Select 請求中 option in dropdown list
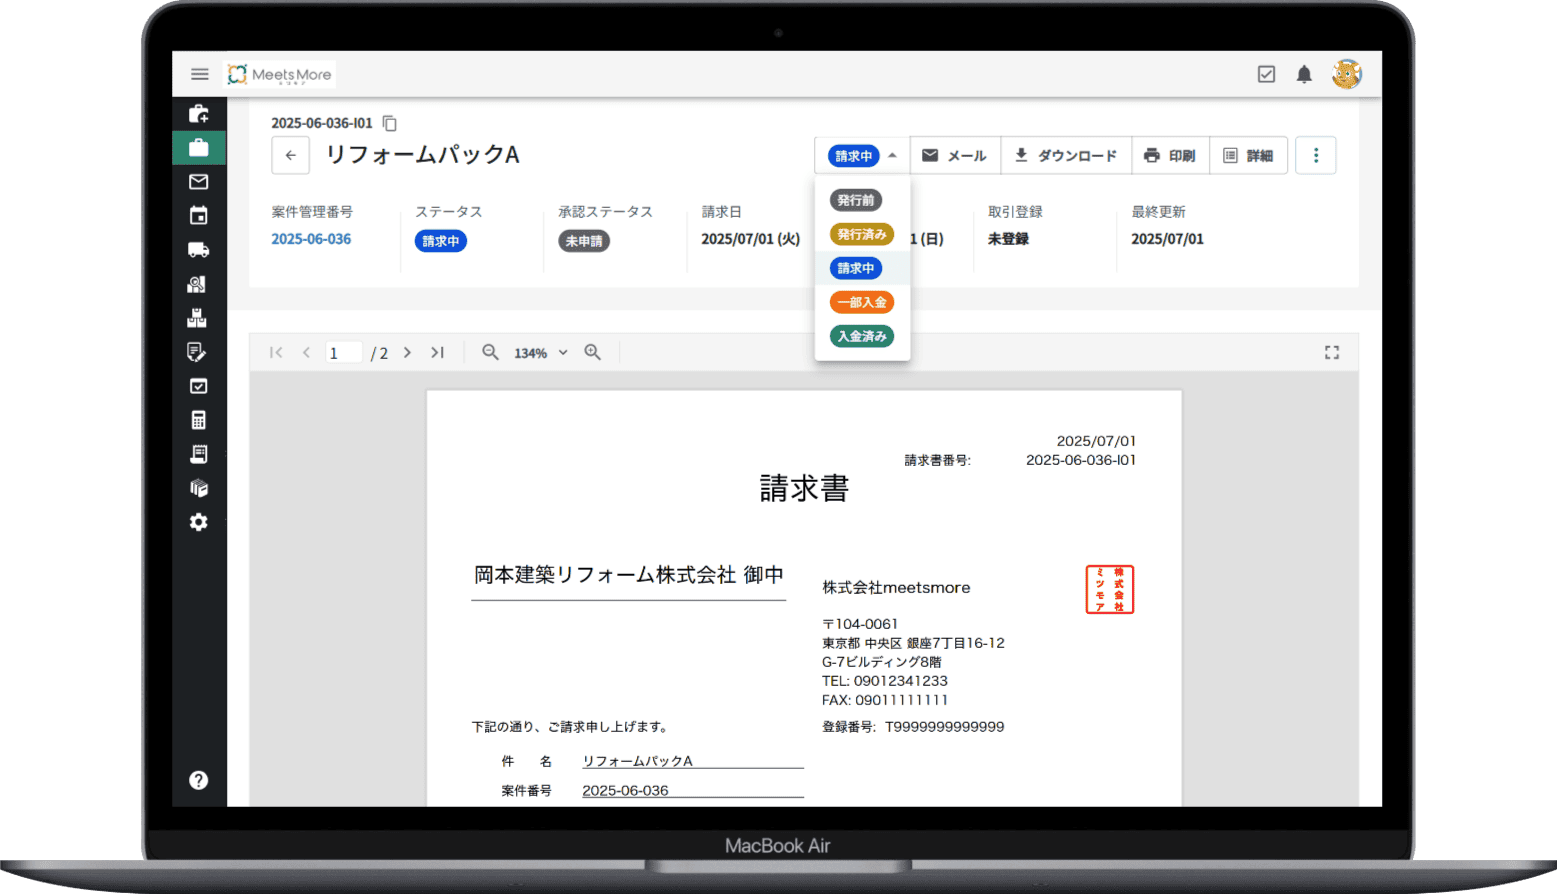1557x894 pixels. (x=855, y=268)
